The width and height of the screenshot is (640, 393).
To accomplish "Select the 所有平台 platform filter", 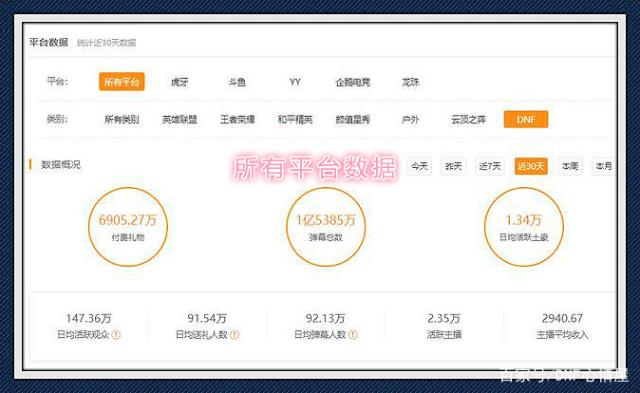I will pos(122,82).
